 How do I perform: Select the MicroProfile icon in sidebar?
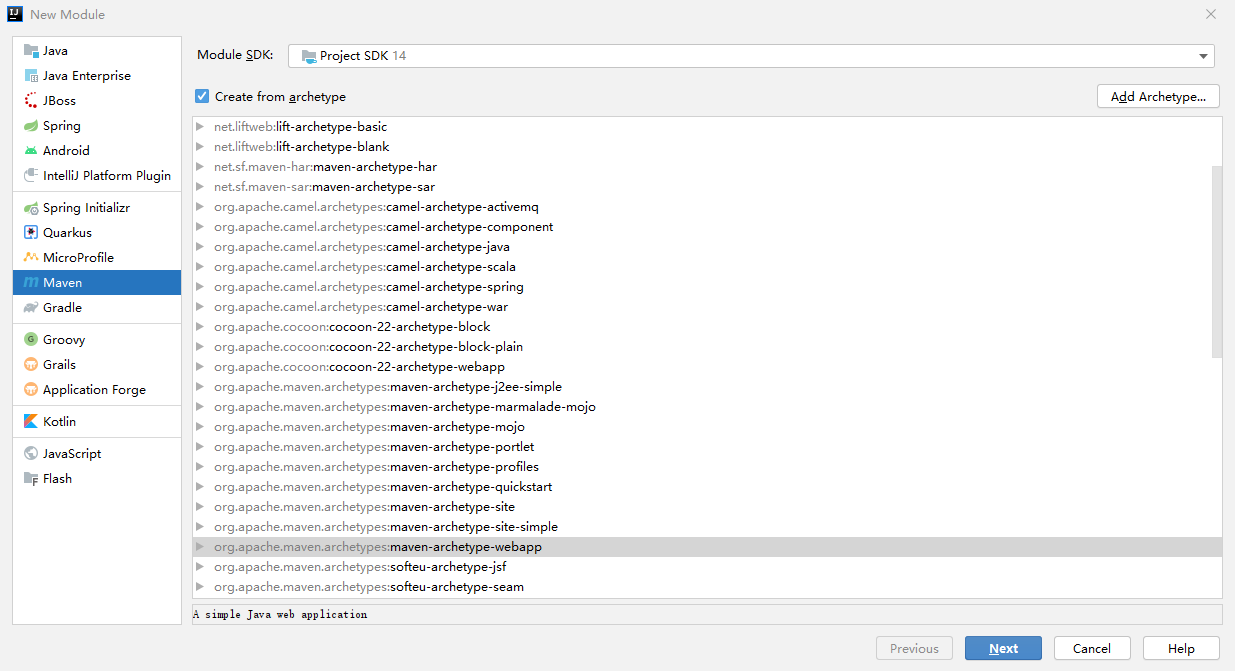pyautogui.click(x=31, y=257)
